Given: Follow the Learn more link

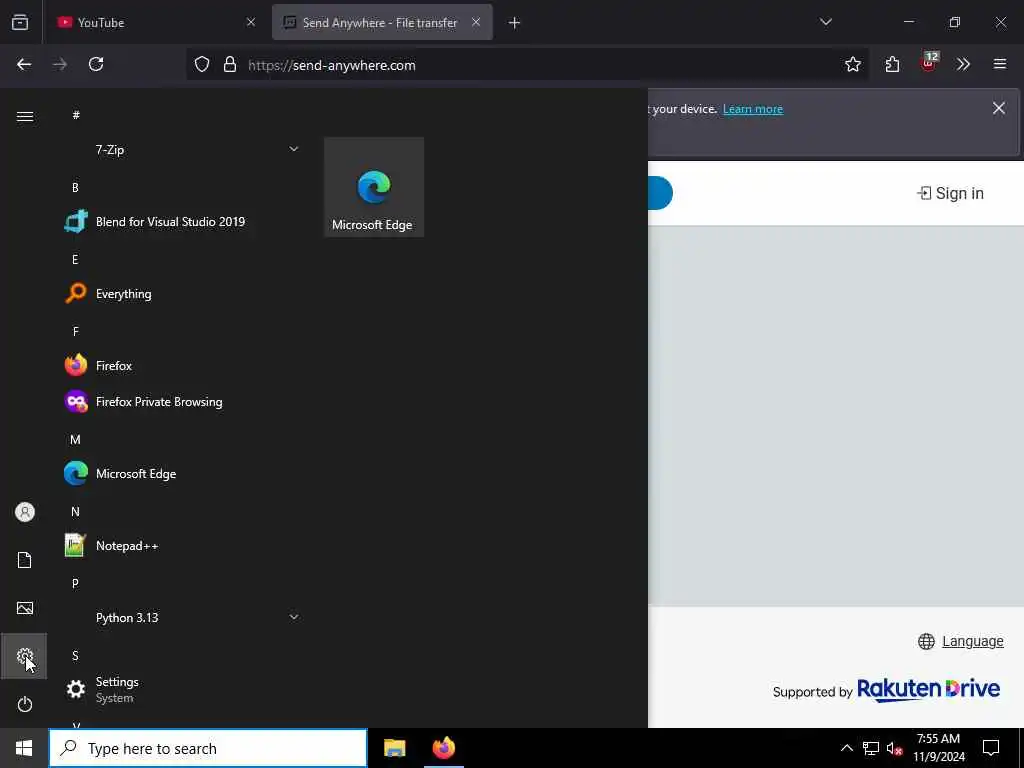Looking at the screenshot, I should pyautogui.click(x=752, y=109).
